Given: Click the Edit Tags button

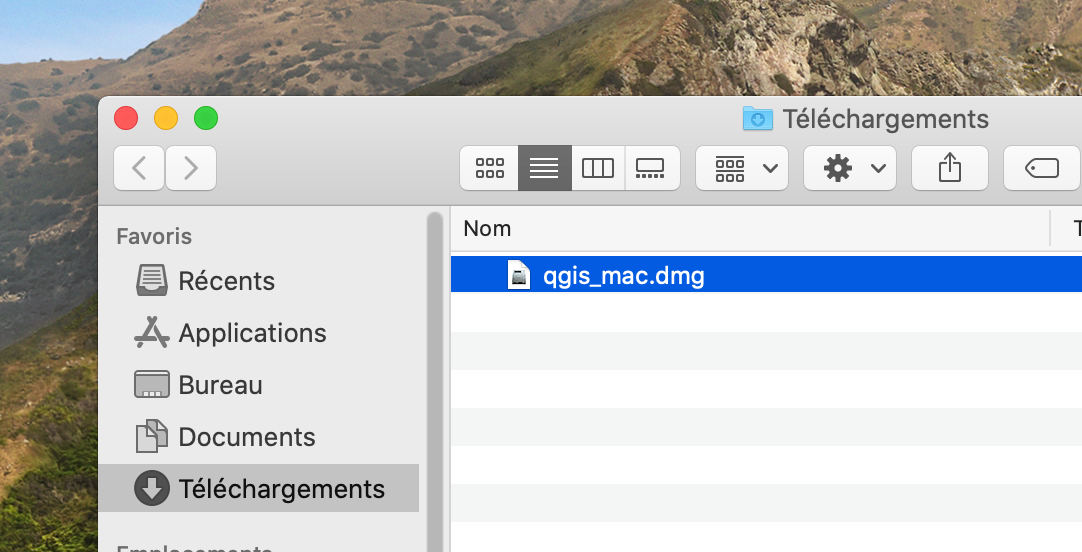Looking at the screenshot, I should (1042, 168).
